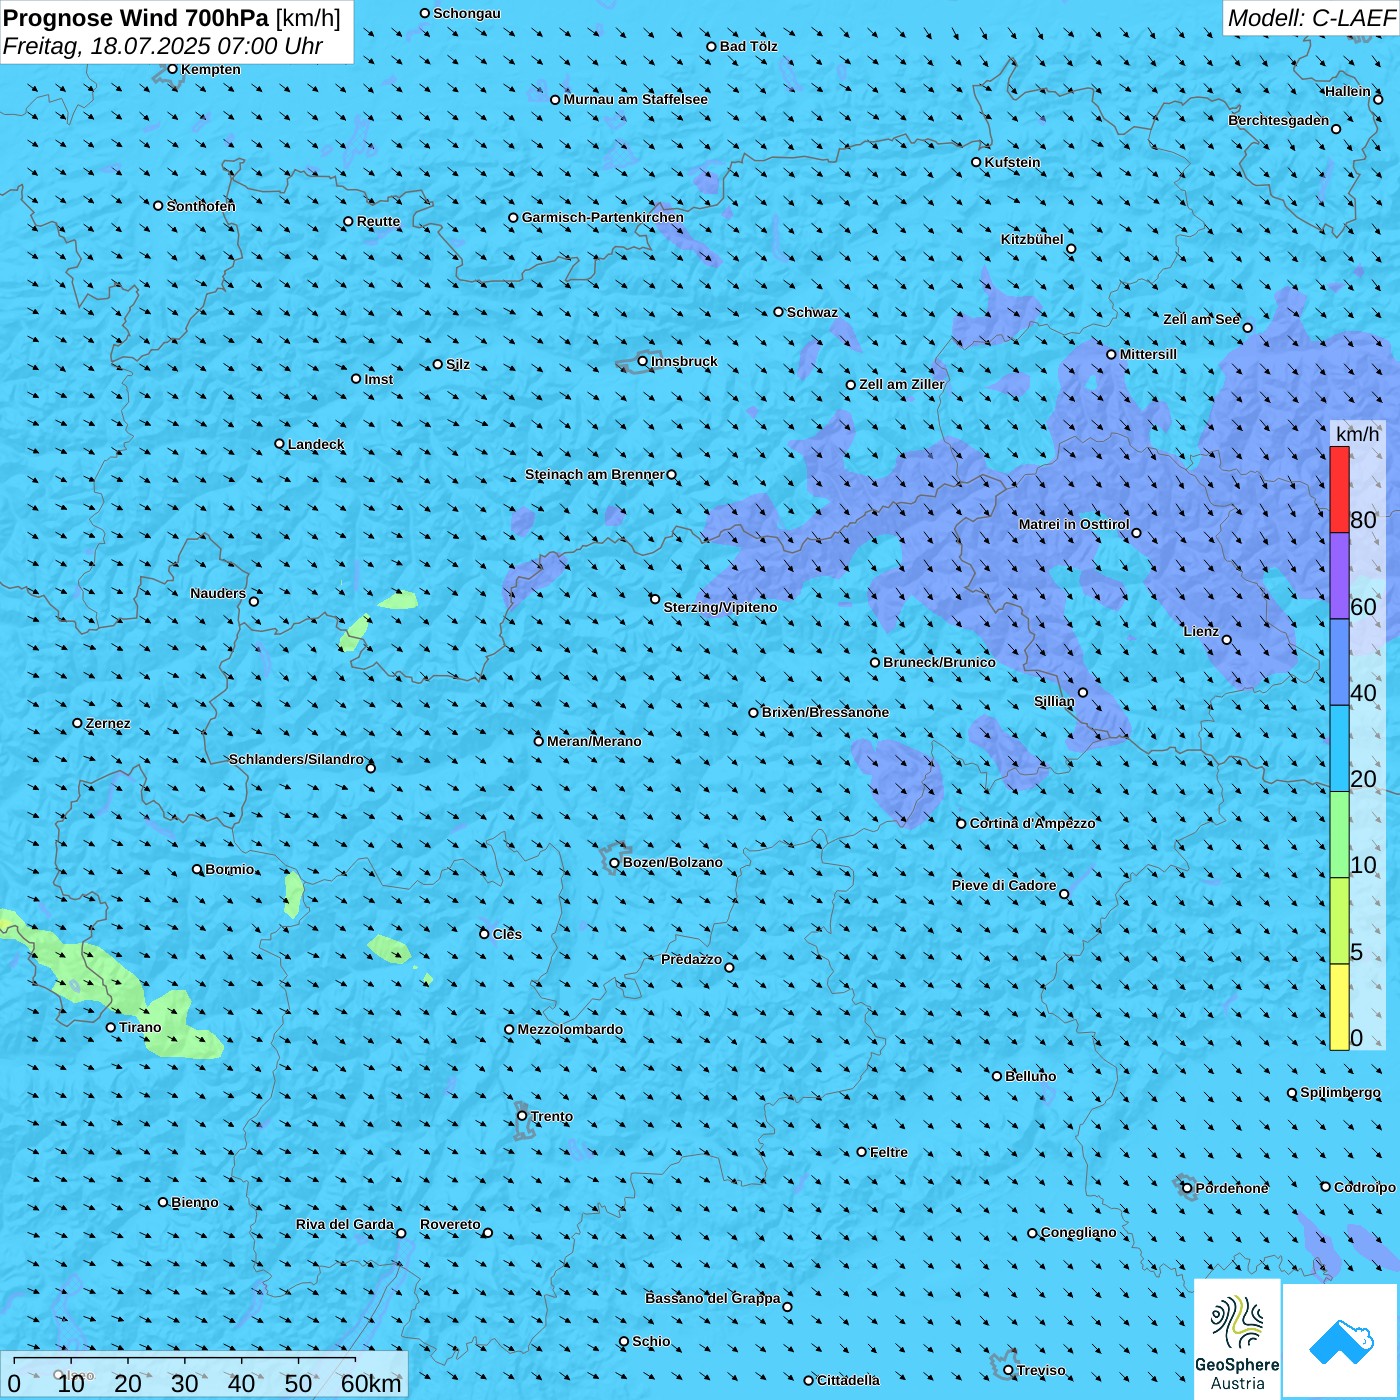The image size is (1400, 1400).
Task: Click the Bruneck/Brunico label
Action: (x=939, y=662)
